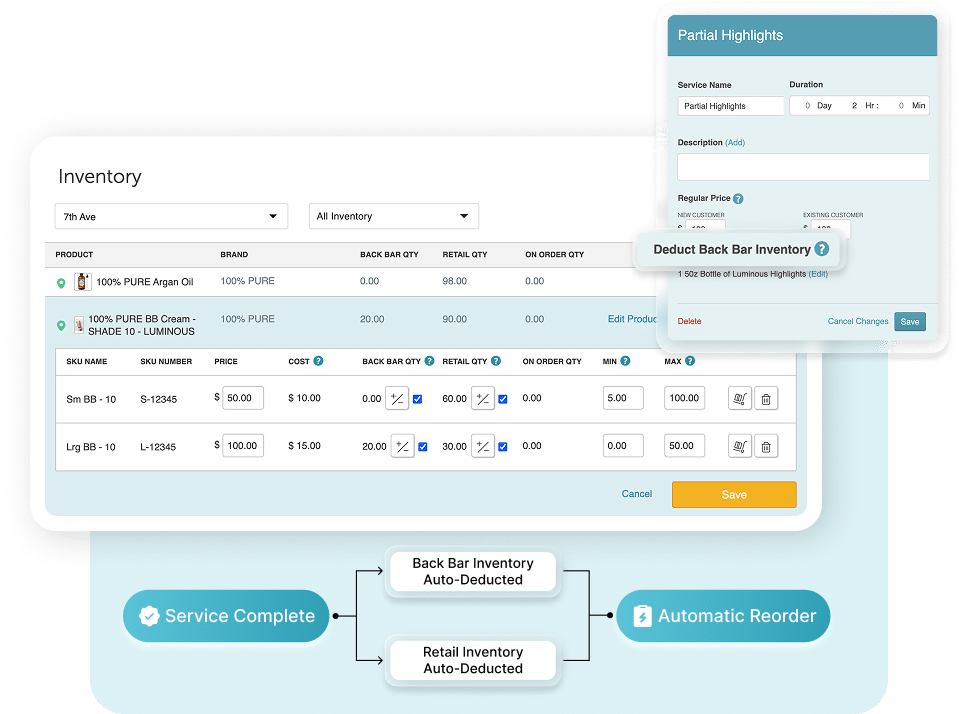Image resolution: width=959 pixels, height=714 pixels.
Task: Toggle retail qty checkbox for Sm BB - 10
Action: point(503,399)
